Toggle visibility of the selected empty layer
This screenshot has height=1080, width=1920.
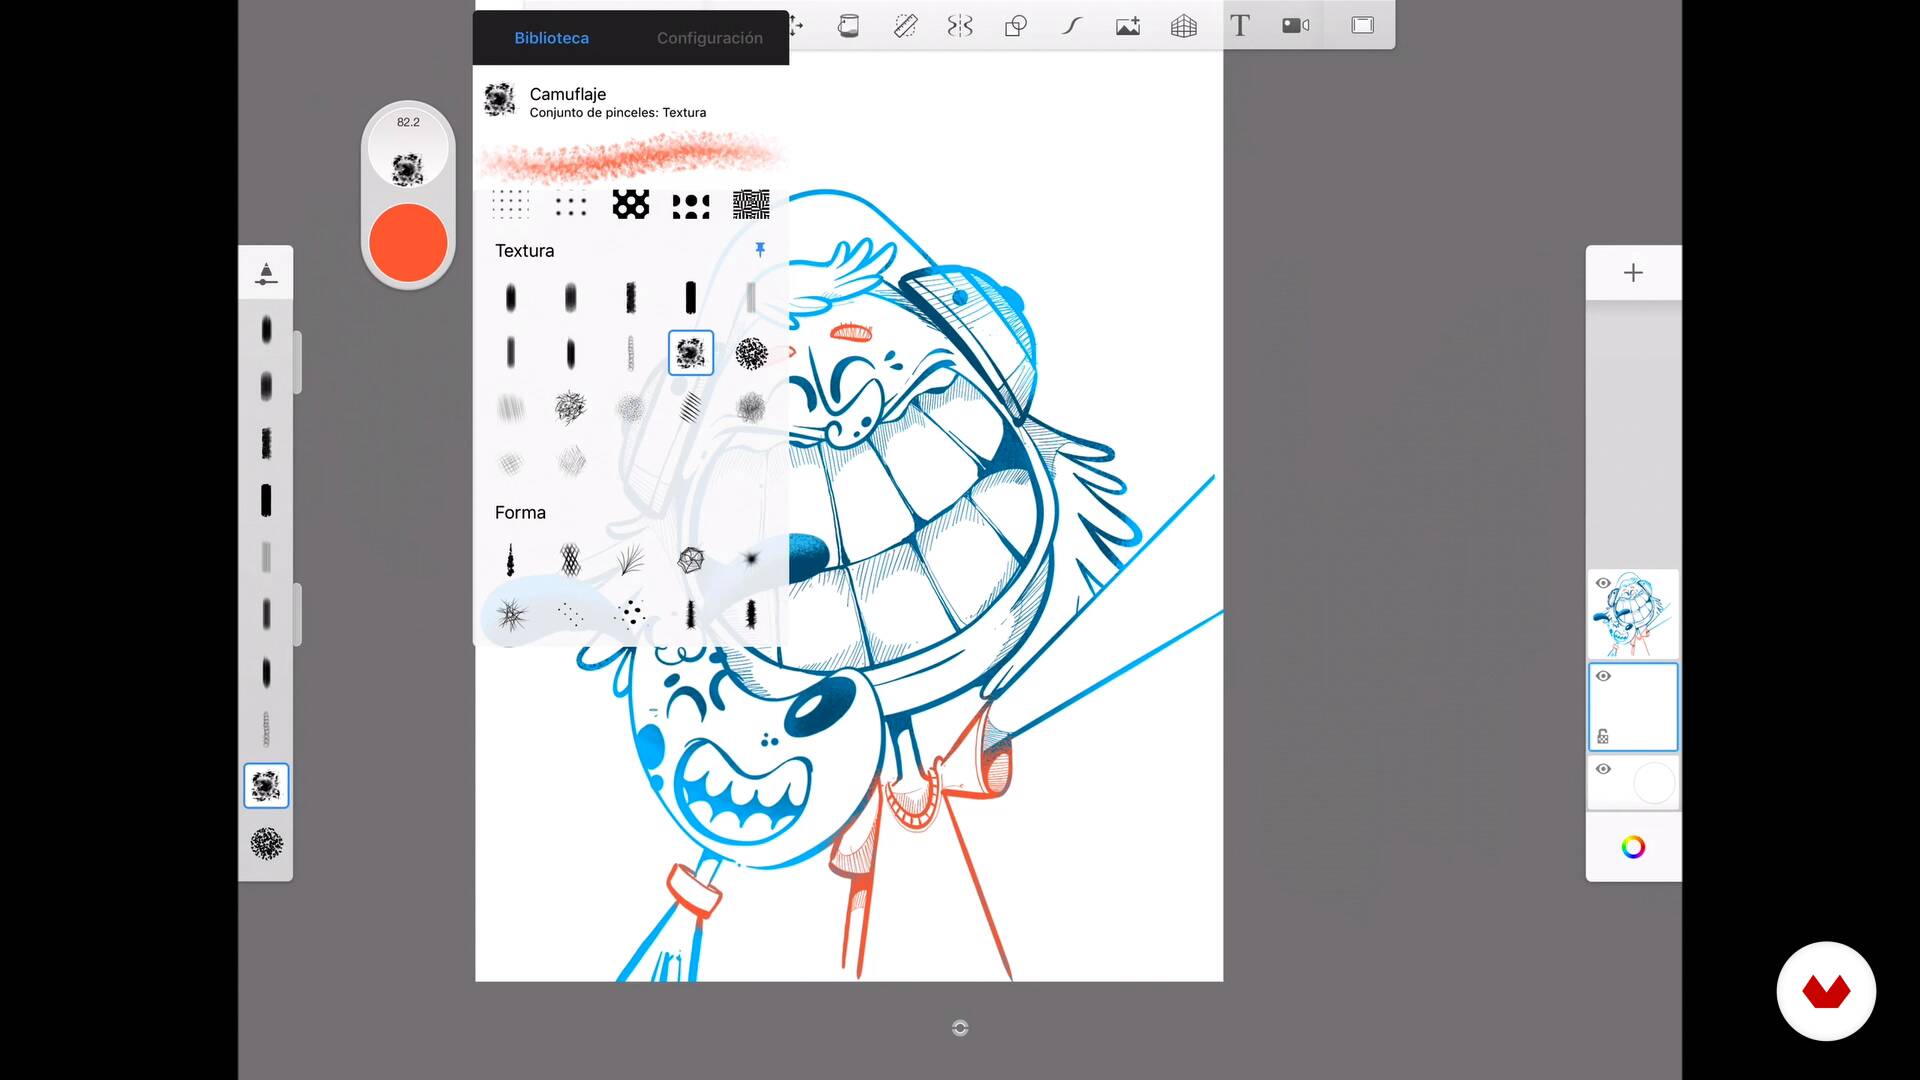[1603, 676]
